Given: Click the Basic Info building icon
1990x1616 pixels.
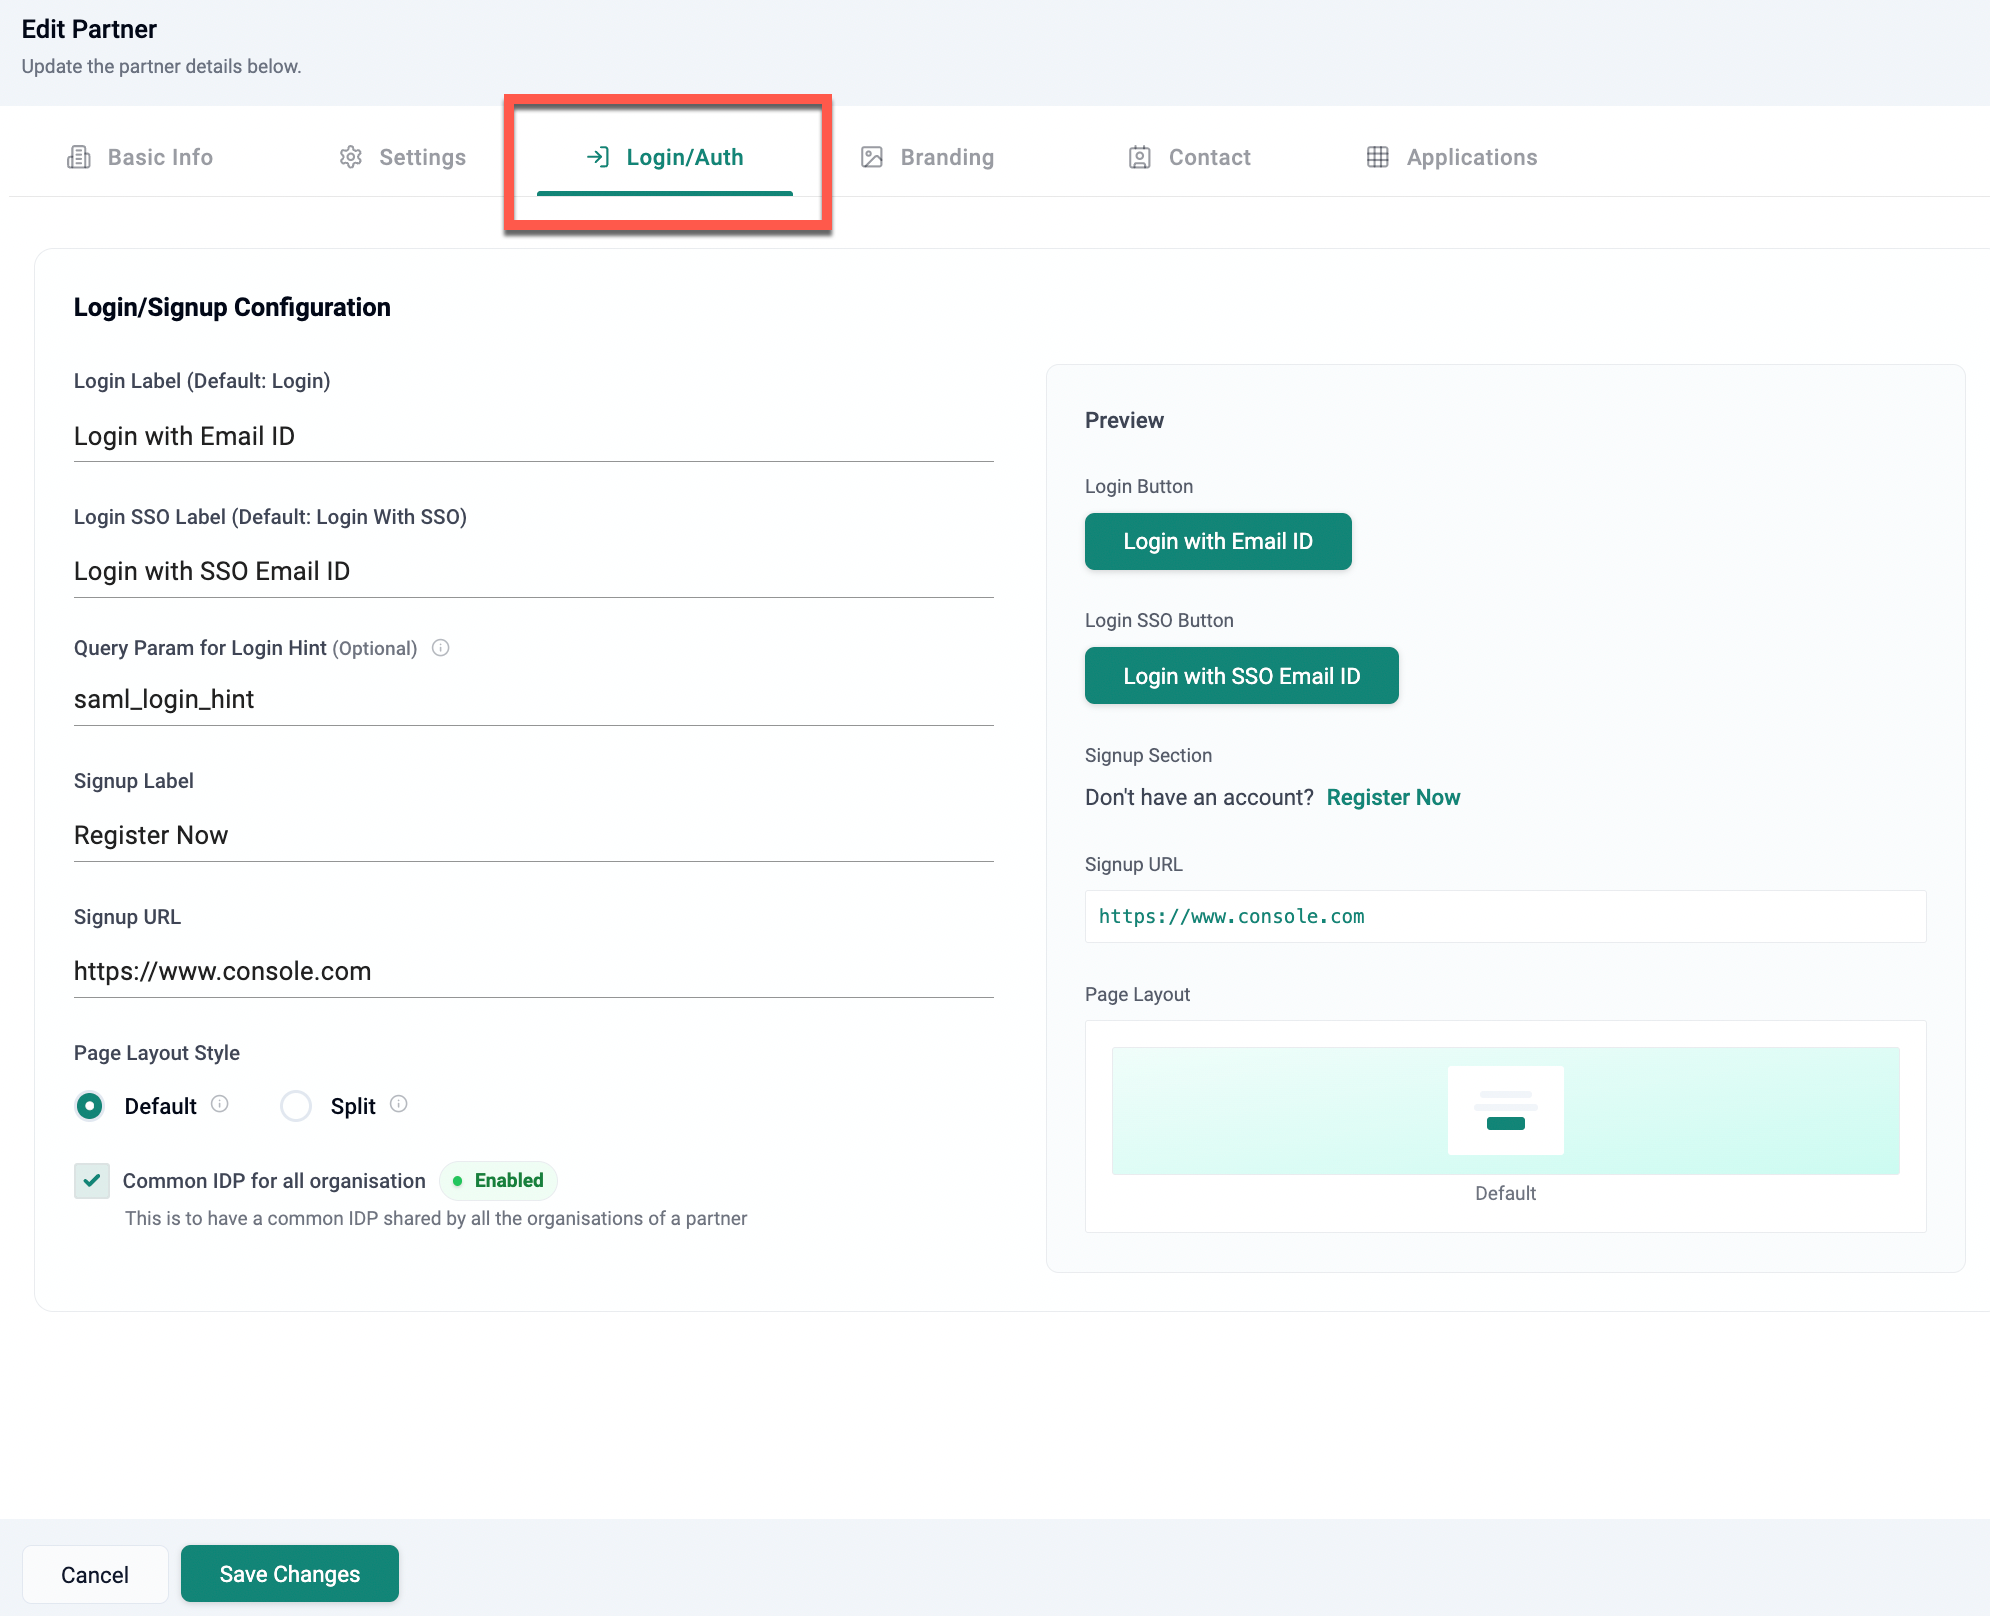Looking at the screenshot, I should (79, 157).
